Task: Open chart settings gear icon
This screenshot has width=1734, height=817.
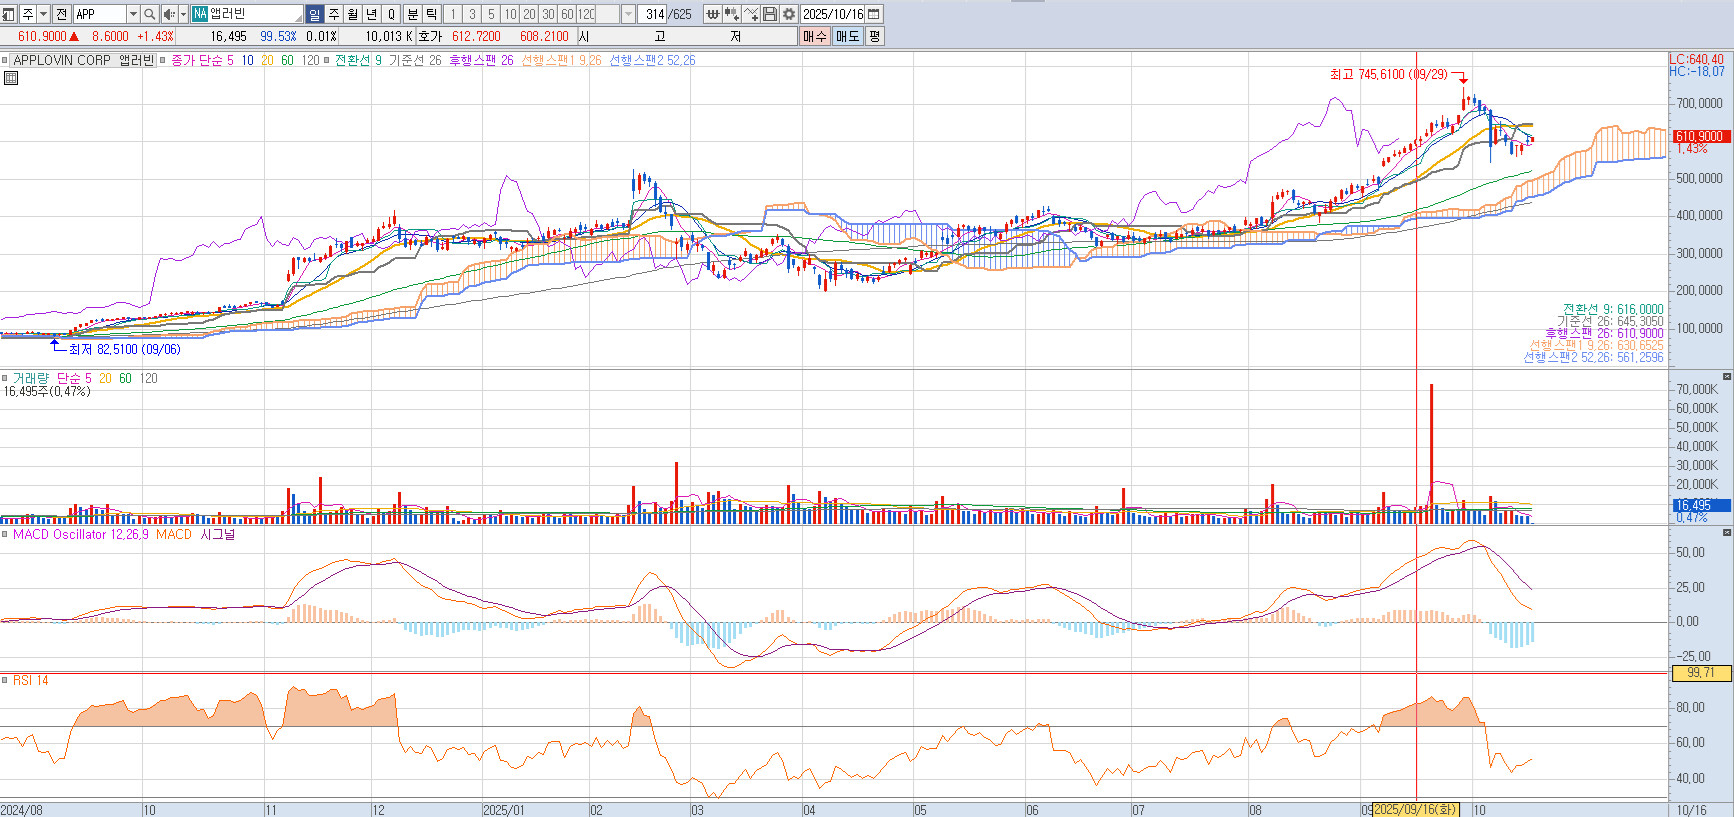Action: [789, 14]
